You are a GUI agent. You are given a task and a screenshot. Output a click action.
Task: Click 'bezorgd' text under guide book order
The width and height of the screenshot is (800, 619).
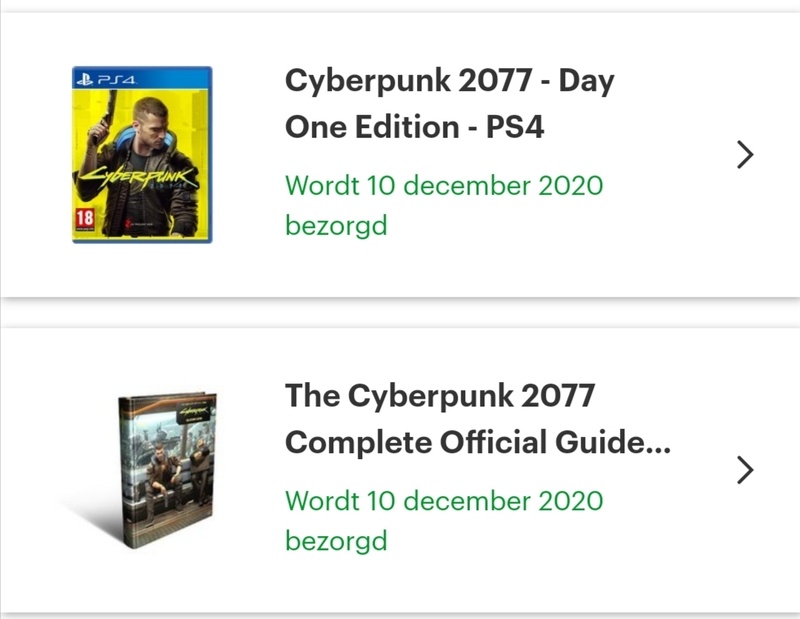[x=335, y=541]
